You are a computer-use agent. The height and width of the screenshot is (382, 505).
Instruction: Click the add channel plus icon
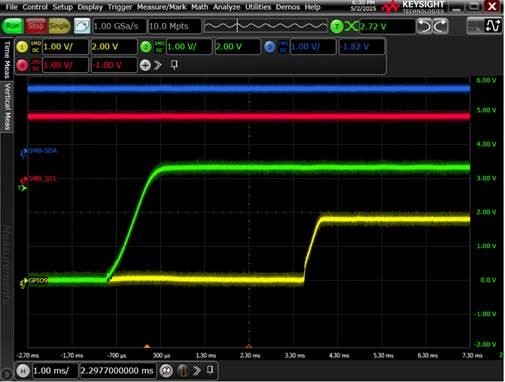[x=145, y=65]
